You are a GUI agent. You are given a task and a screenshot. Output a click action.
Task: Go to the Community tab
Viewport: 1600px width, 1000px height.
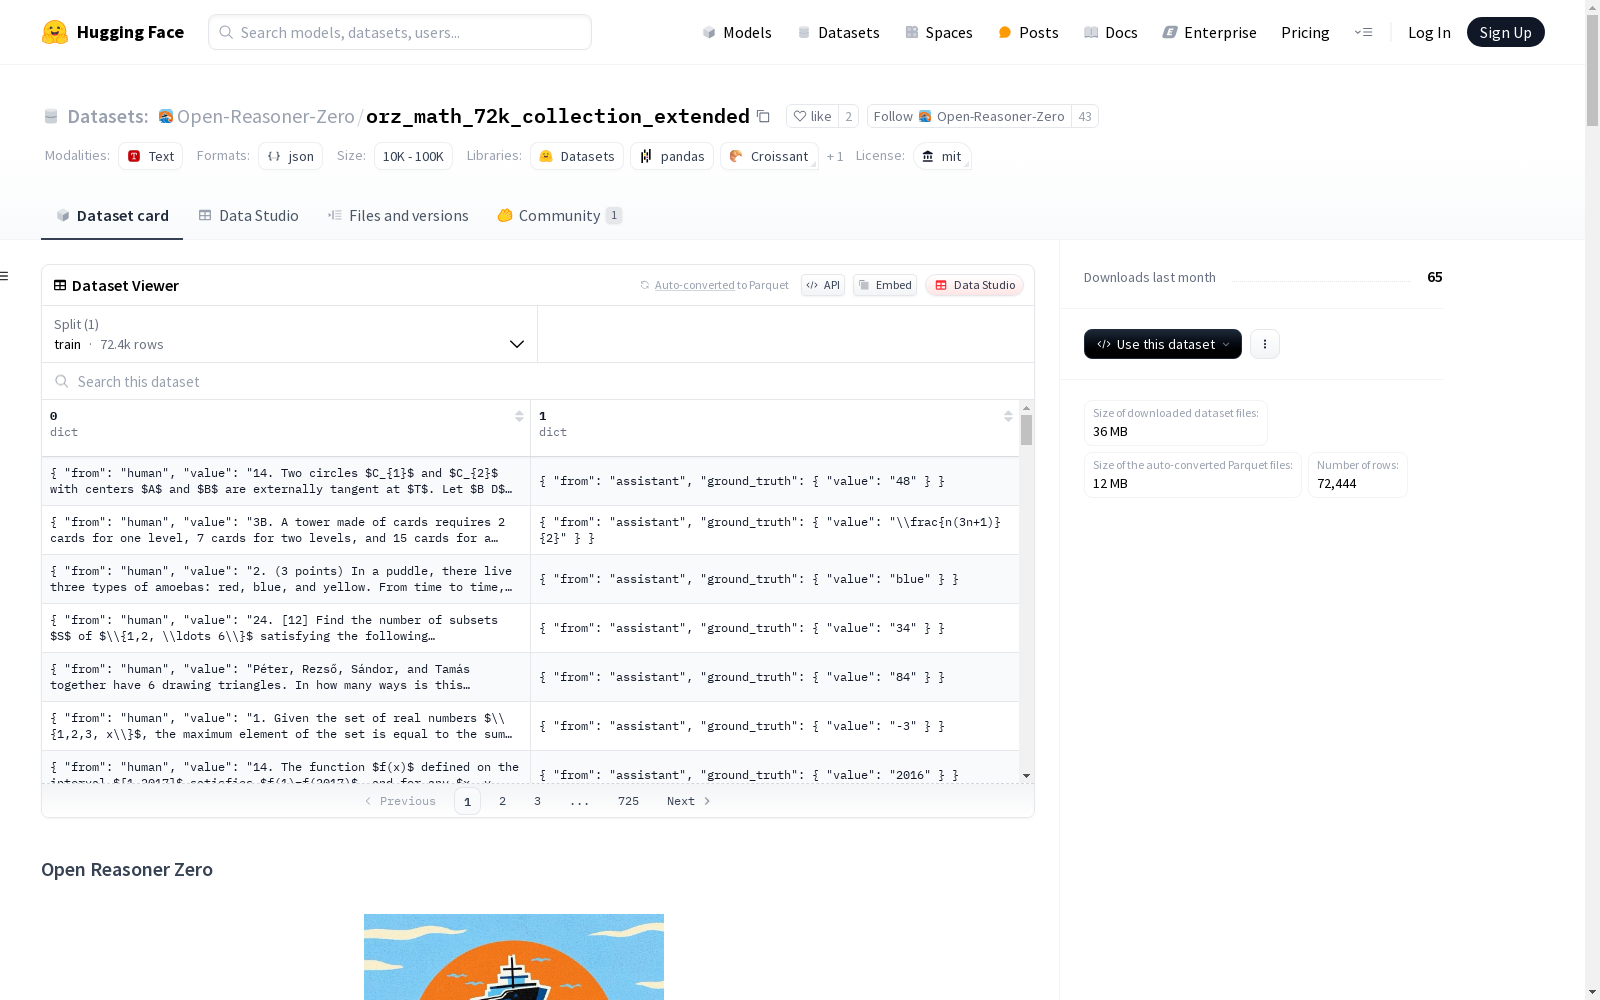point(560,215)
